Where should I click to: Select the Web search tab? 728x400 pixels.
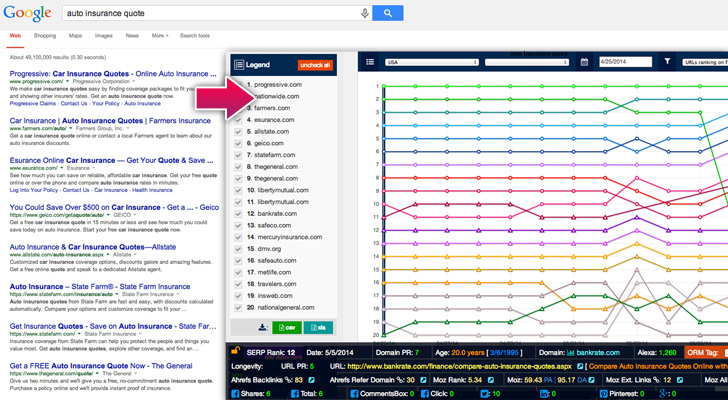(15, 36)
